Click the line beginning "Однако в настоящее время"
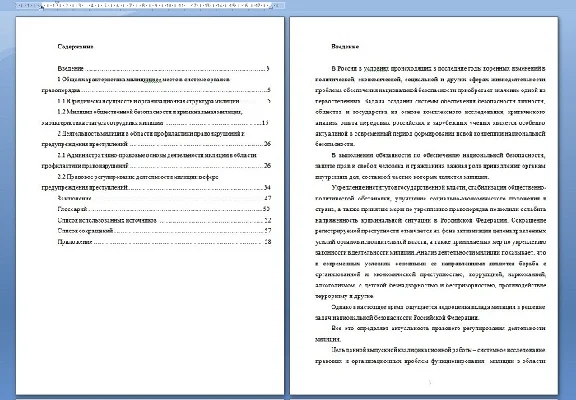This screenshot has width=576, height=400. 439,307
